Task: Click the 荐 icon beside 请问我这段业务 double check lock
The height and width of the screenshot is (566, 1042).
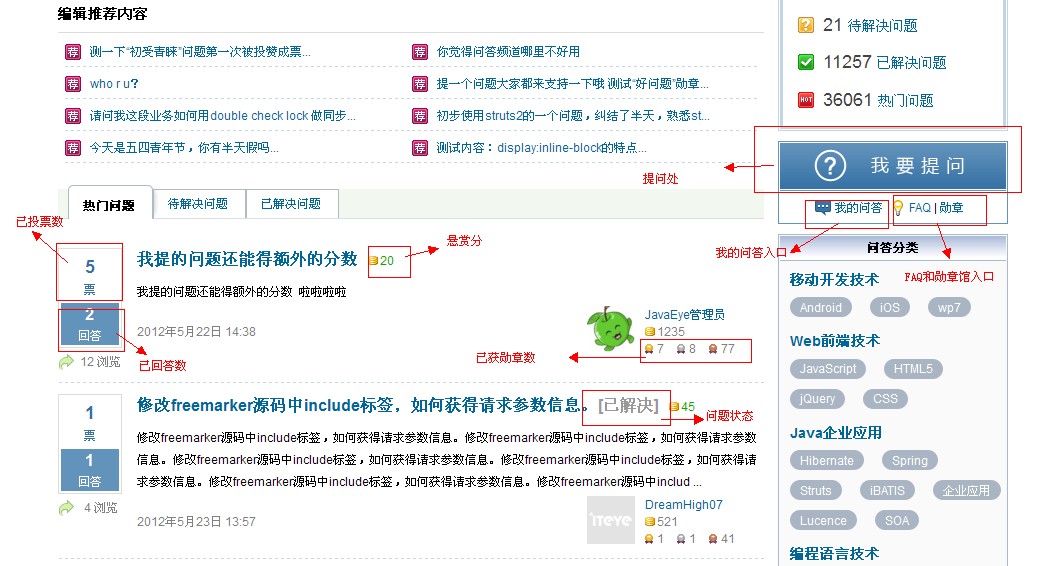Action: point(73,116)
